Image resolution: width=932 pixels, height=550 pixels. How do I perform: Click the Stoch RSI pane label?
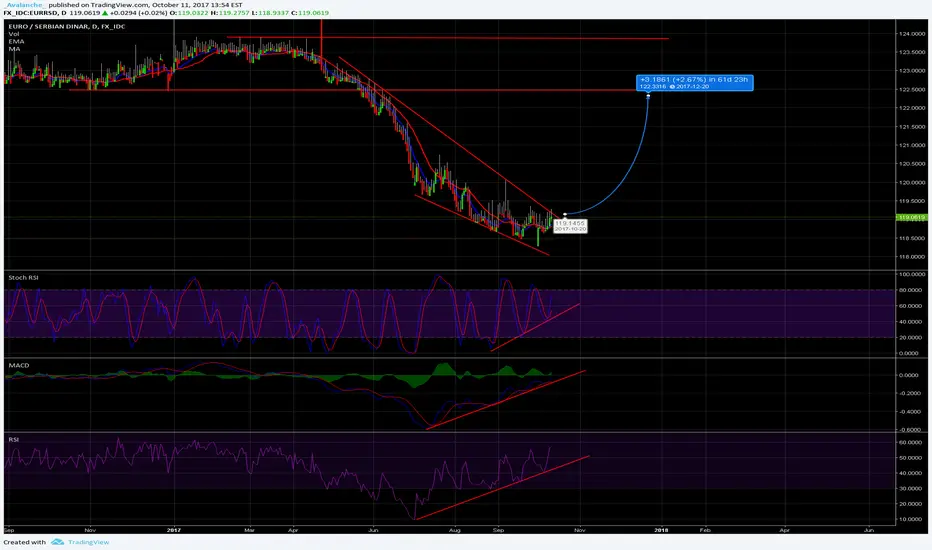[24, 278]
